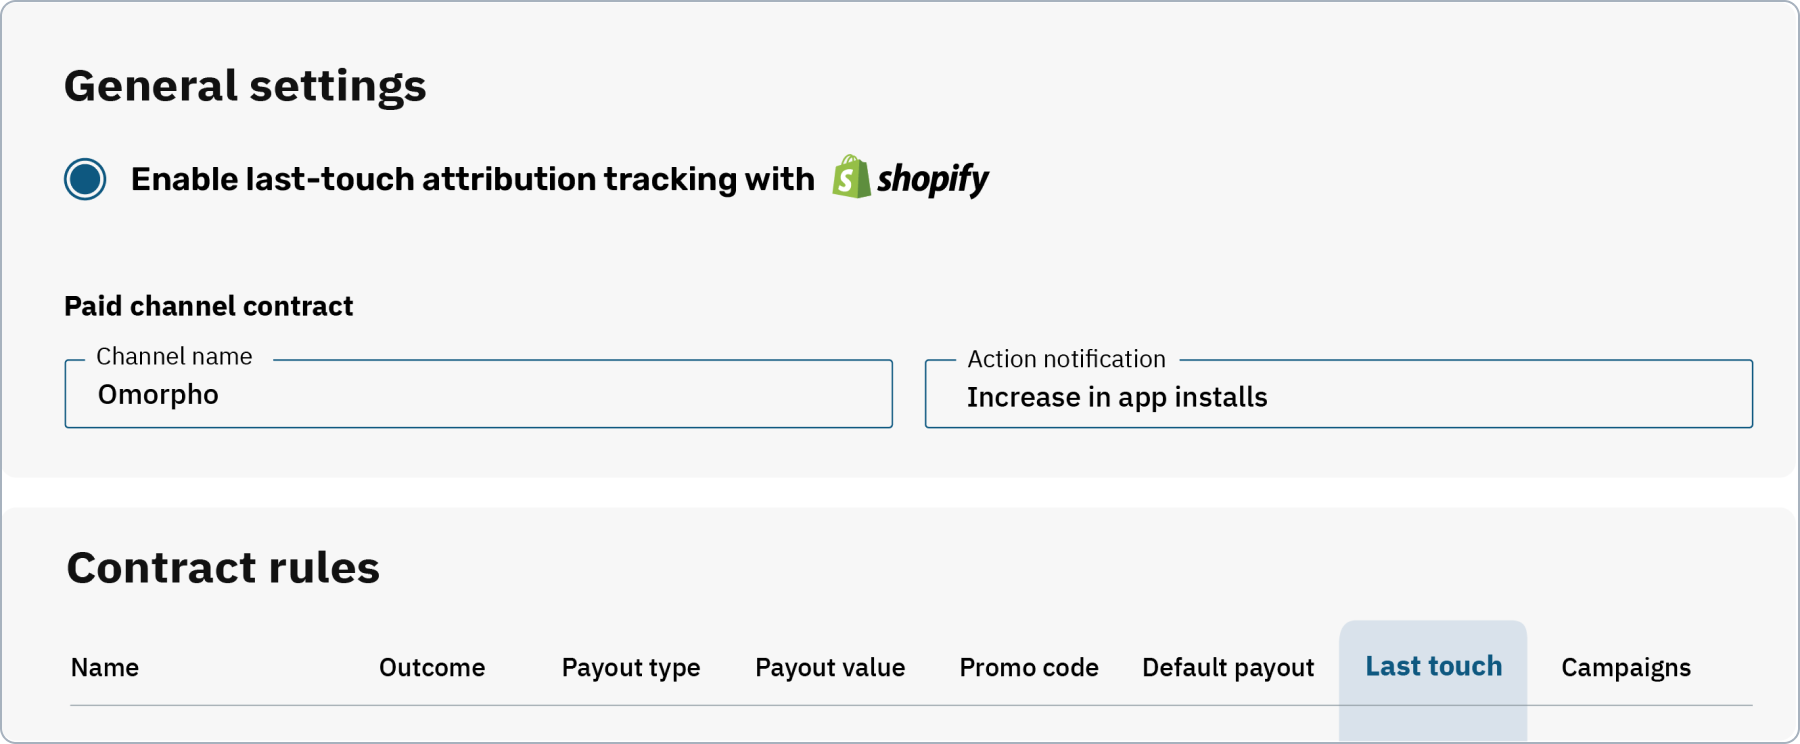Screen dimensions: 1800x744
Task: Click the Payout value column heading
Action: (x=830, y=667)
